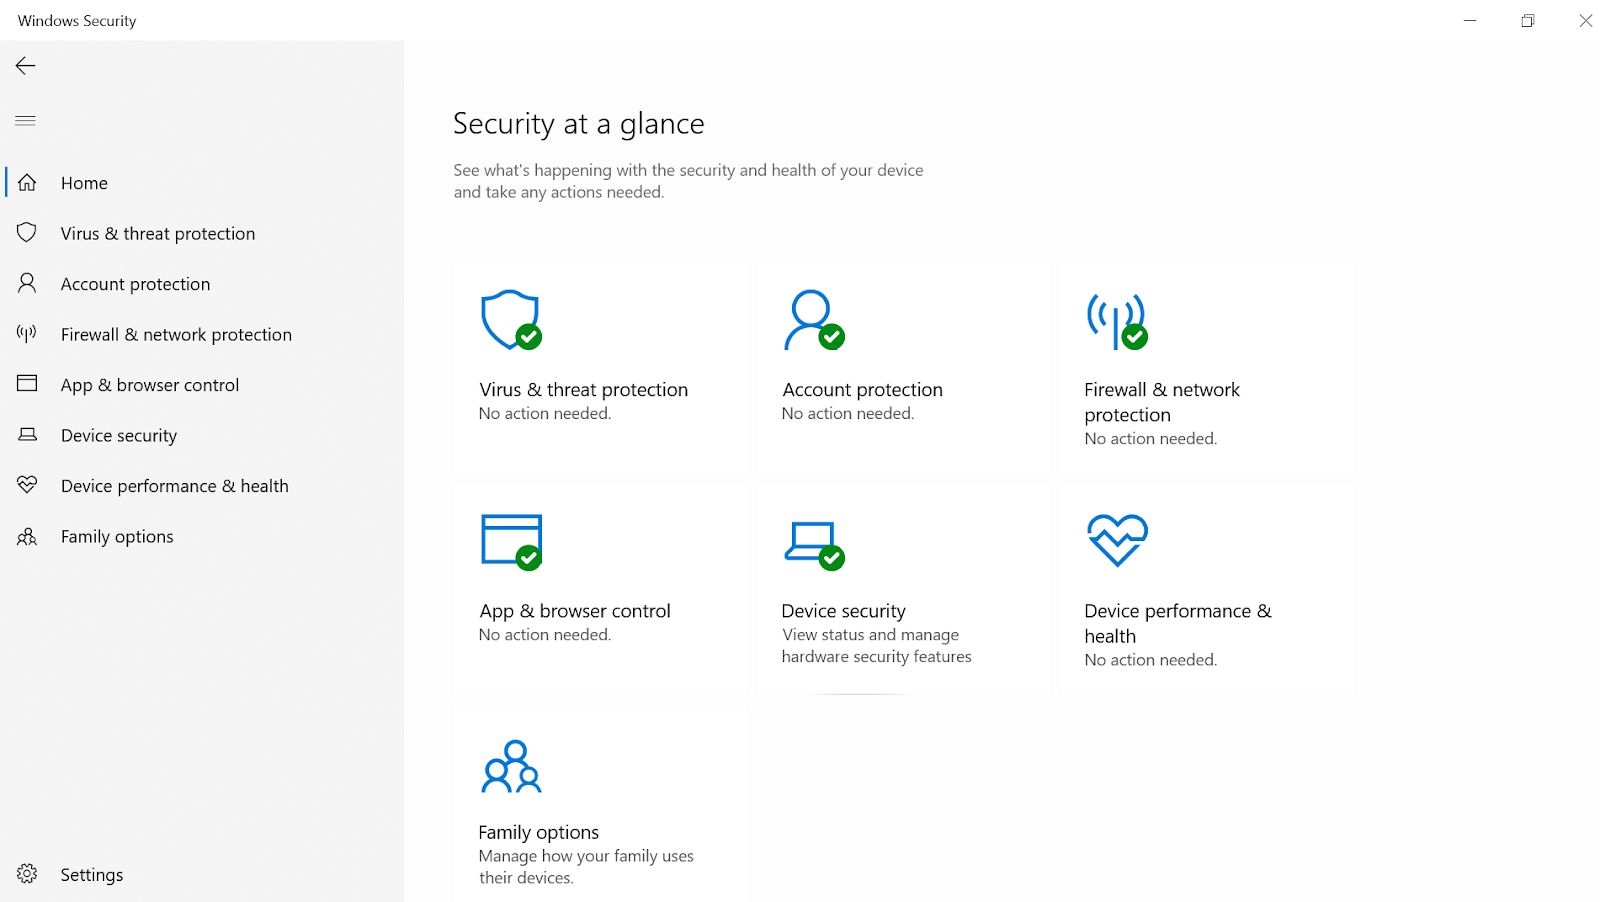Click the Account protection person icon
Viewport: 1600px width, 902px height.
click(x=813, y=320)
